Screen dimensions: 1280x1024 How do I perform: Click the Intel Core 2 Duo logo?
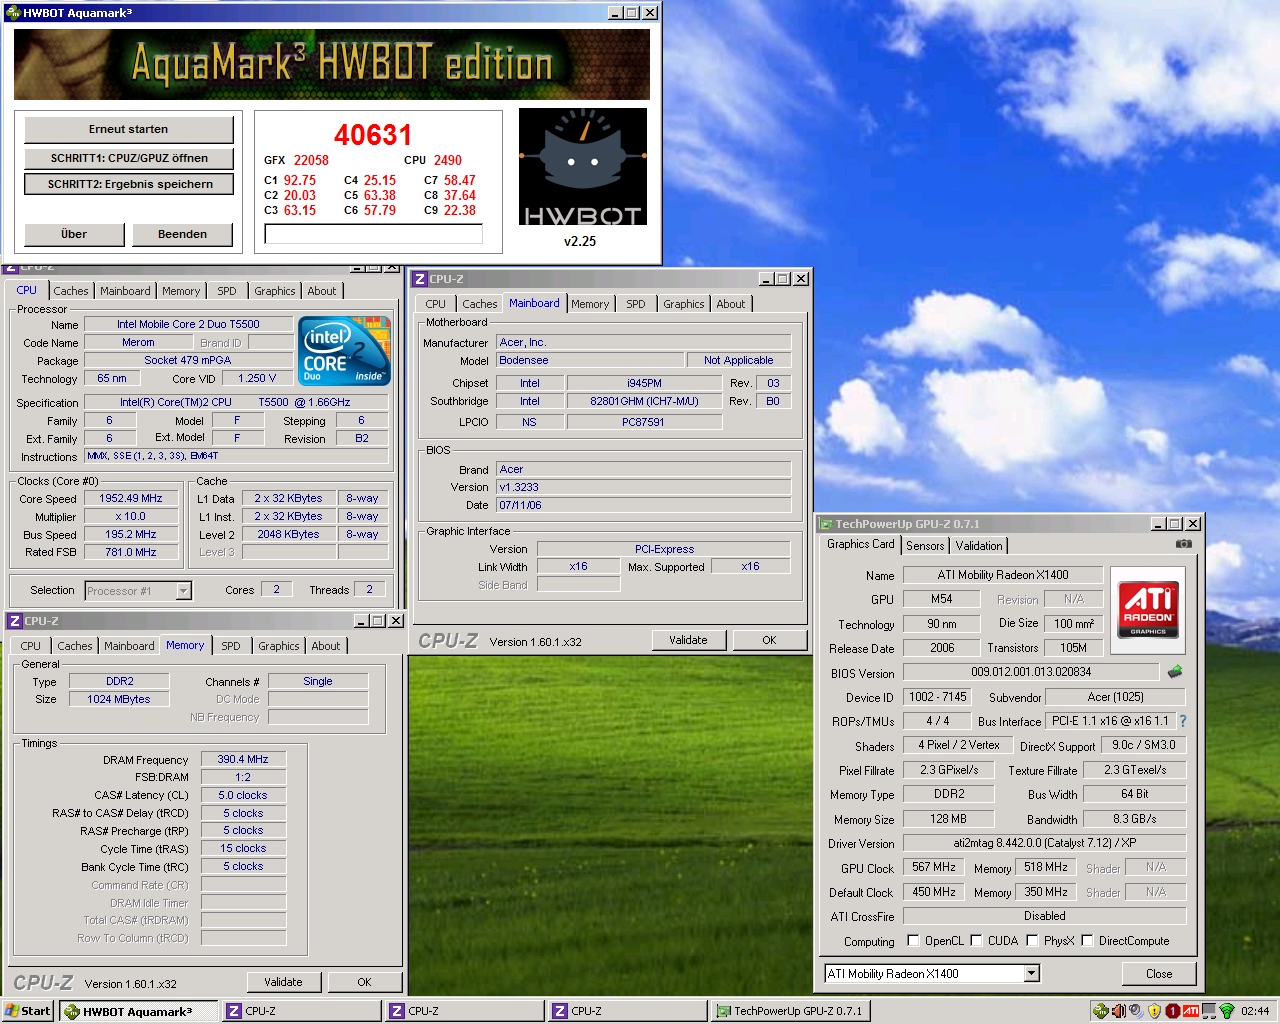pyautogui.click(x=345, y=350)
